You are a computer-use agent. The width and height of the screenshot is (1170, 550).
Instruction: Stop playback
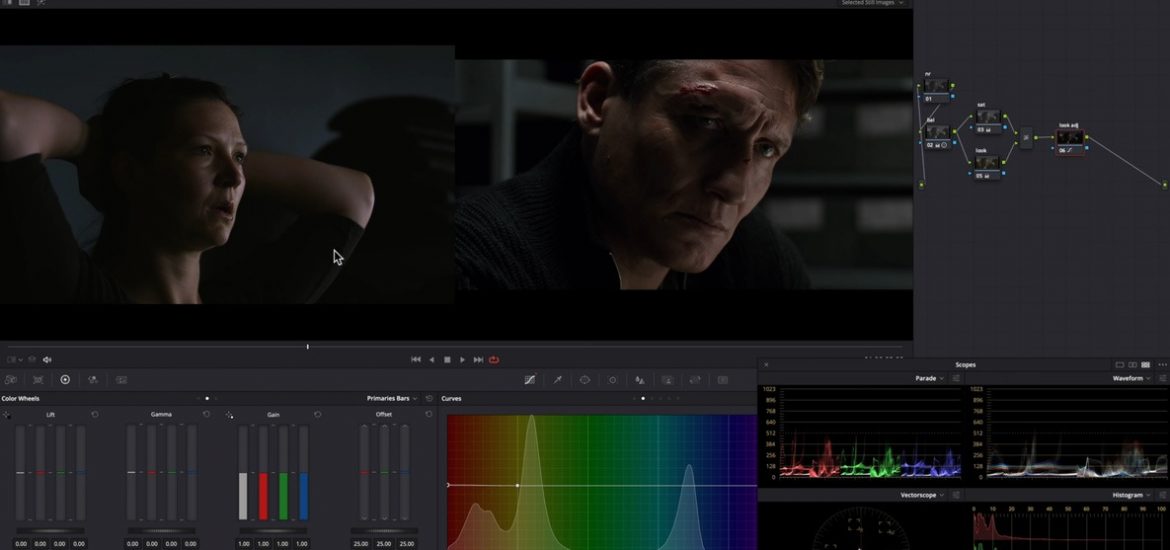pyautogui.click(x=447, y=360)
